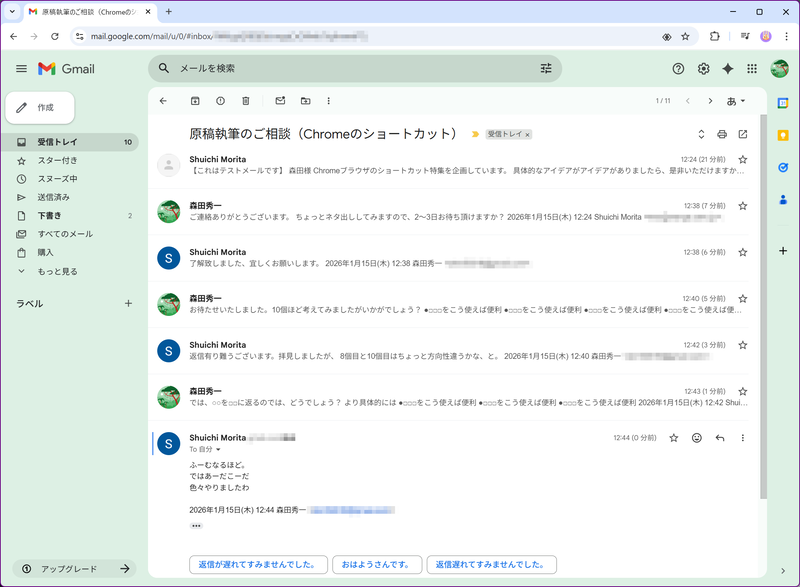Star the 12:44 expanded message
The height and width of the screenshot is (587, 800).
click(674, 438)
